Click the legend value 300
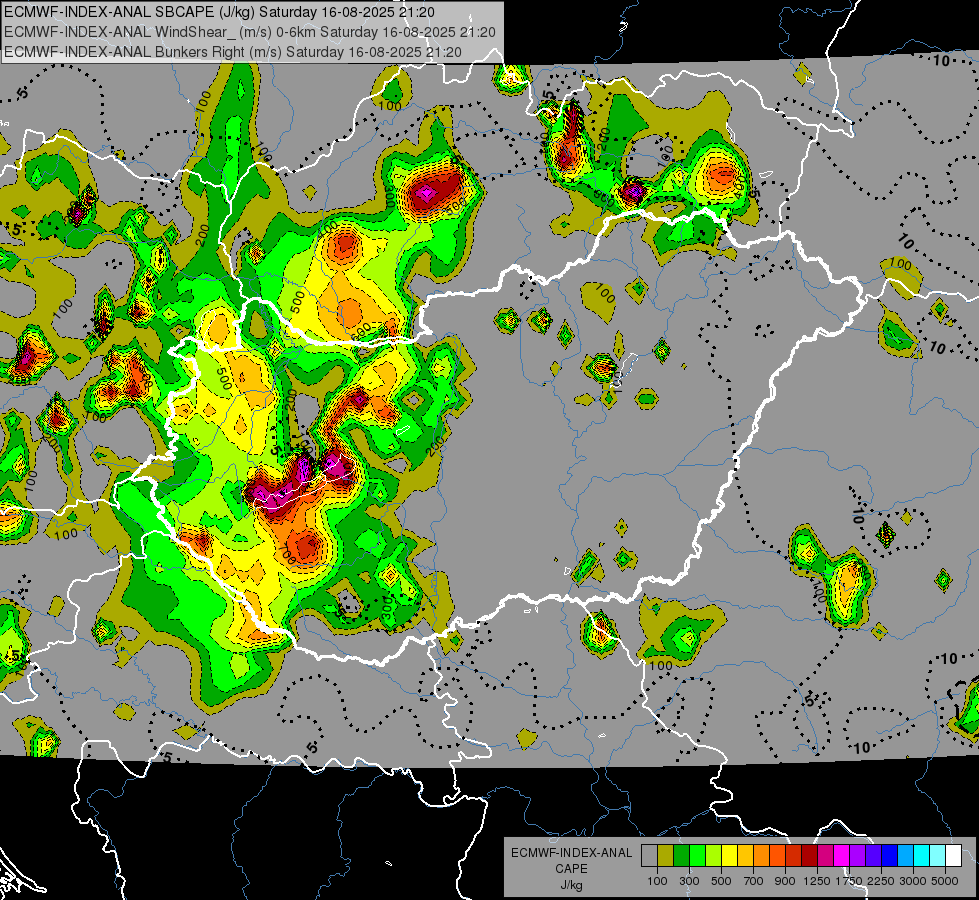The width and height of the screenshot is (979, 900). pos(689,881)
